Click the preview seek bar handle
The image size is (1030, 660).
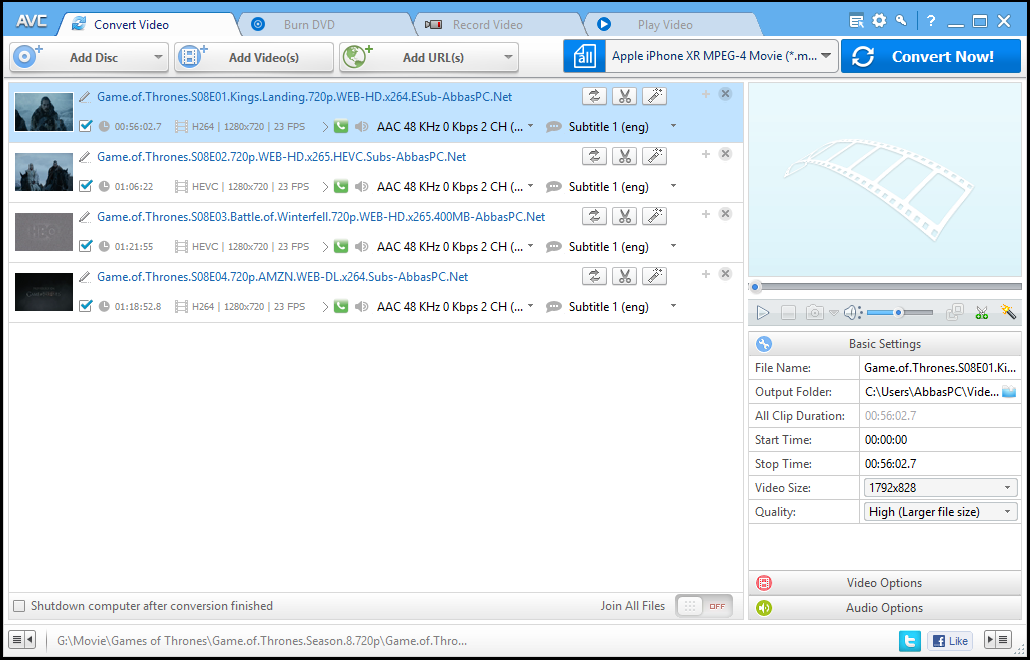755,287
